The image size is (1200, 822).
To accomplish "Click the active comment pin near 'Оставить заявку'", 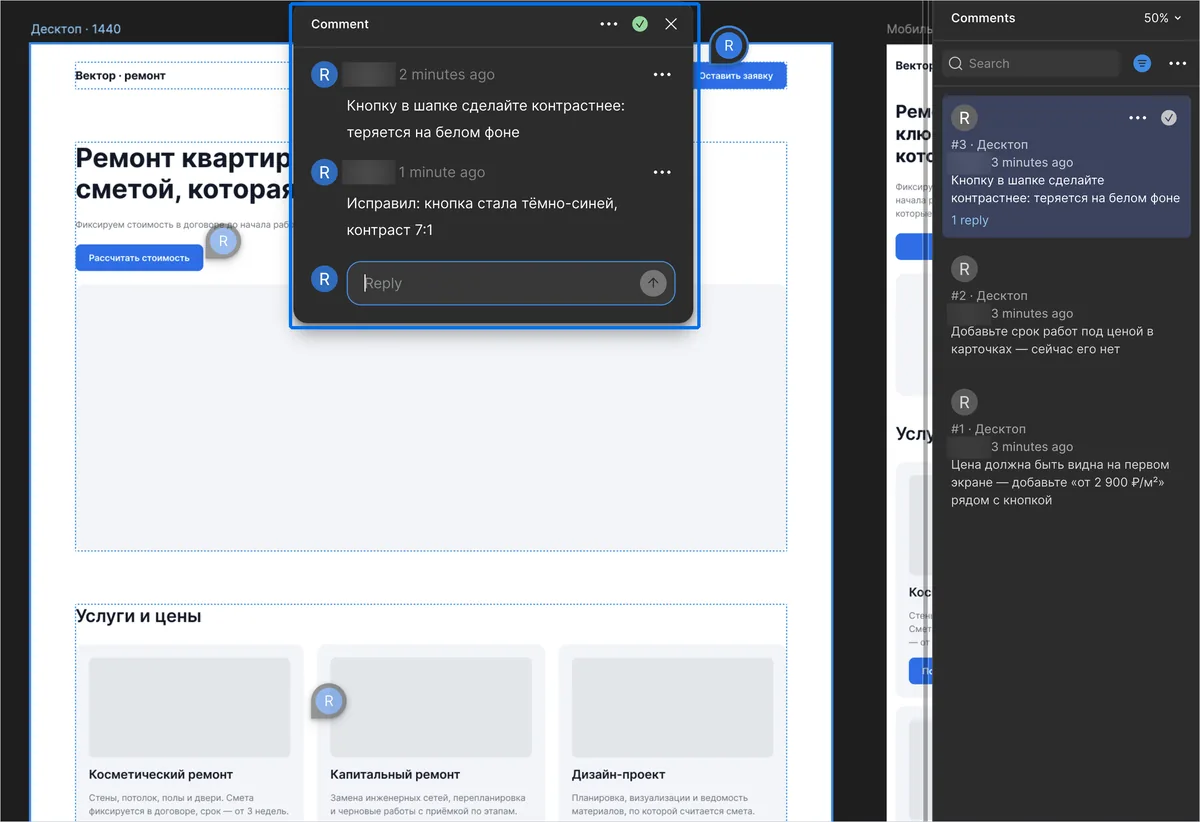I will tap(729, 45).
